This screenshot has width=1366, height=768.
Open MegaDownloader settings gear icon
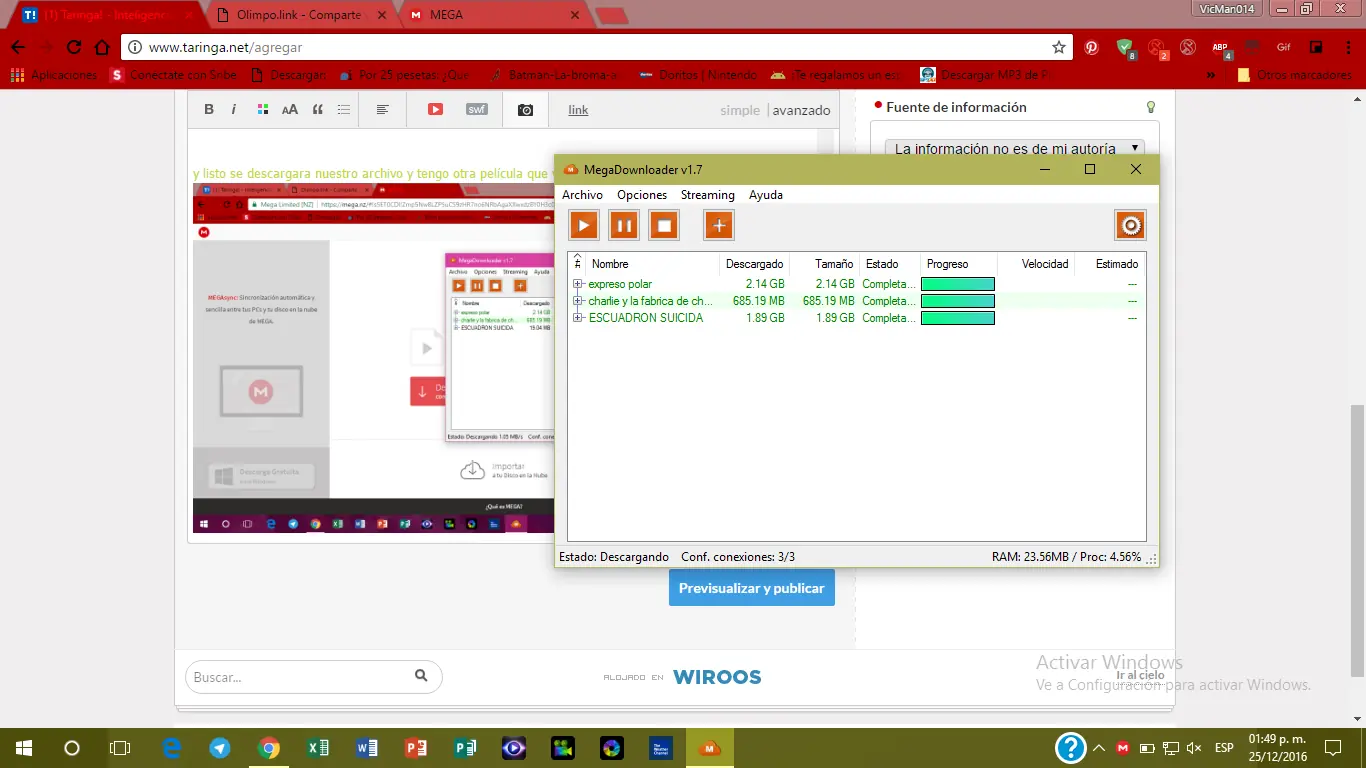coord(1131,225)
